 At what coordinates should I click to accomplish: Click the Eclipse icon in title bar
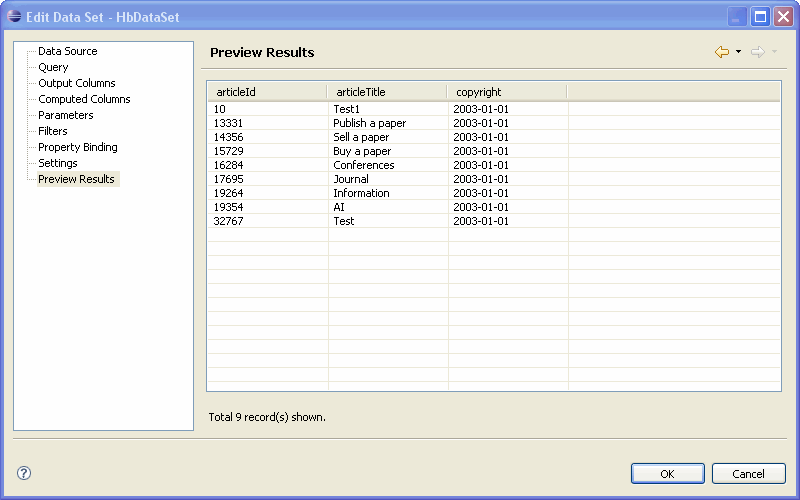click(14, 16)
